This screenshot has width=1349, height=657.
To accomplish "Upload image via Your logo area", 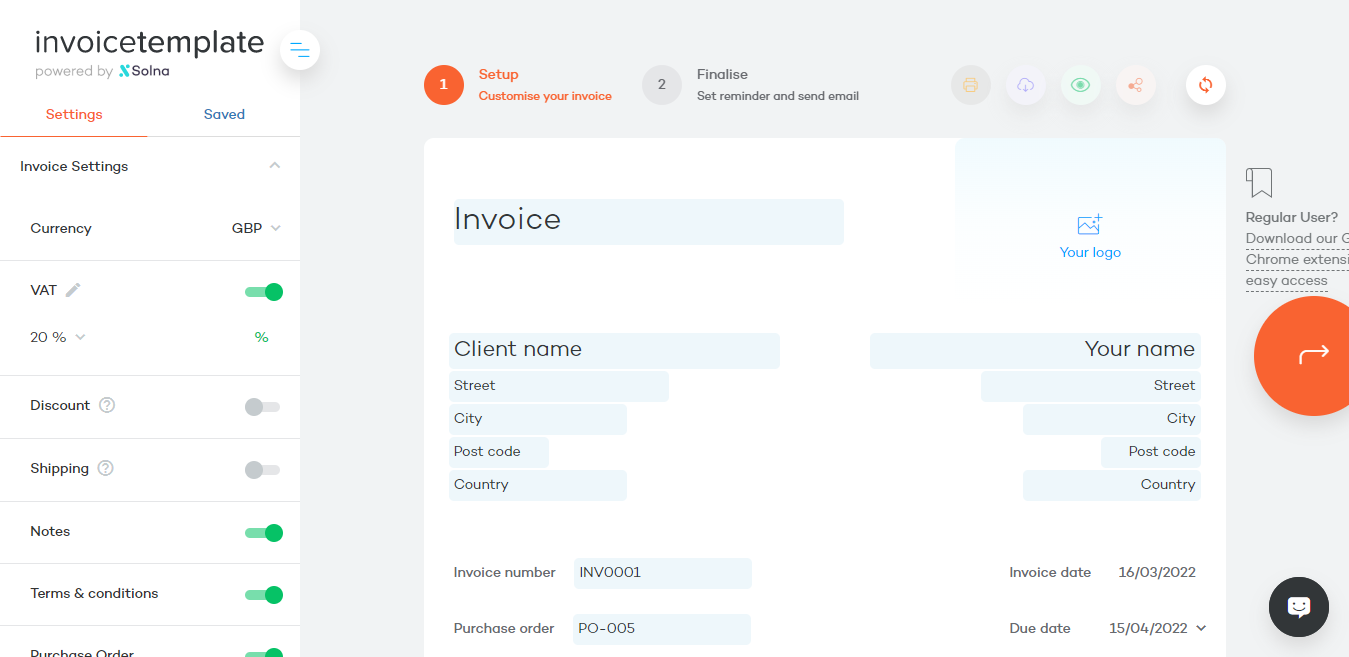I will (1090, 236).
